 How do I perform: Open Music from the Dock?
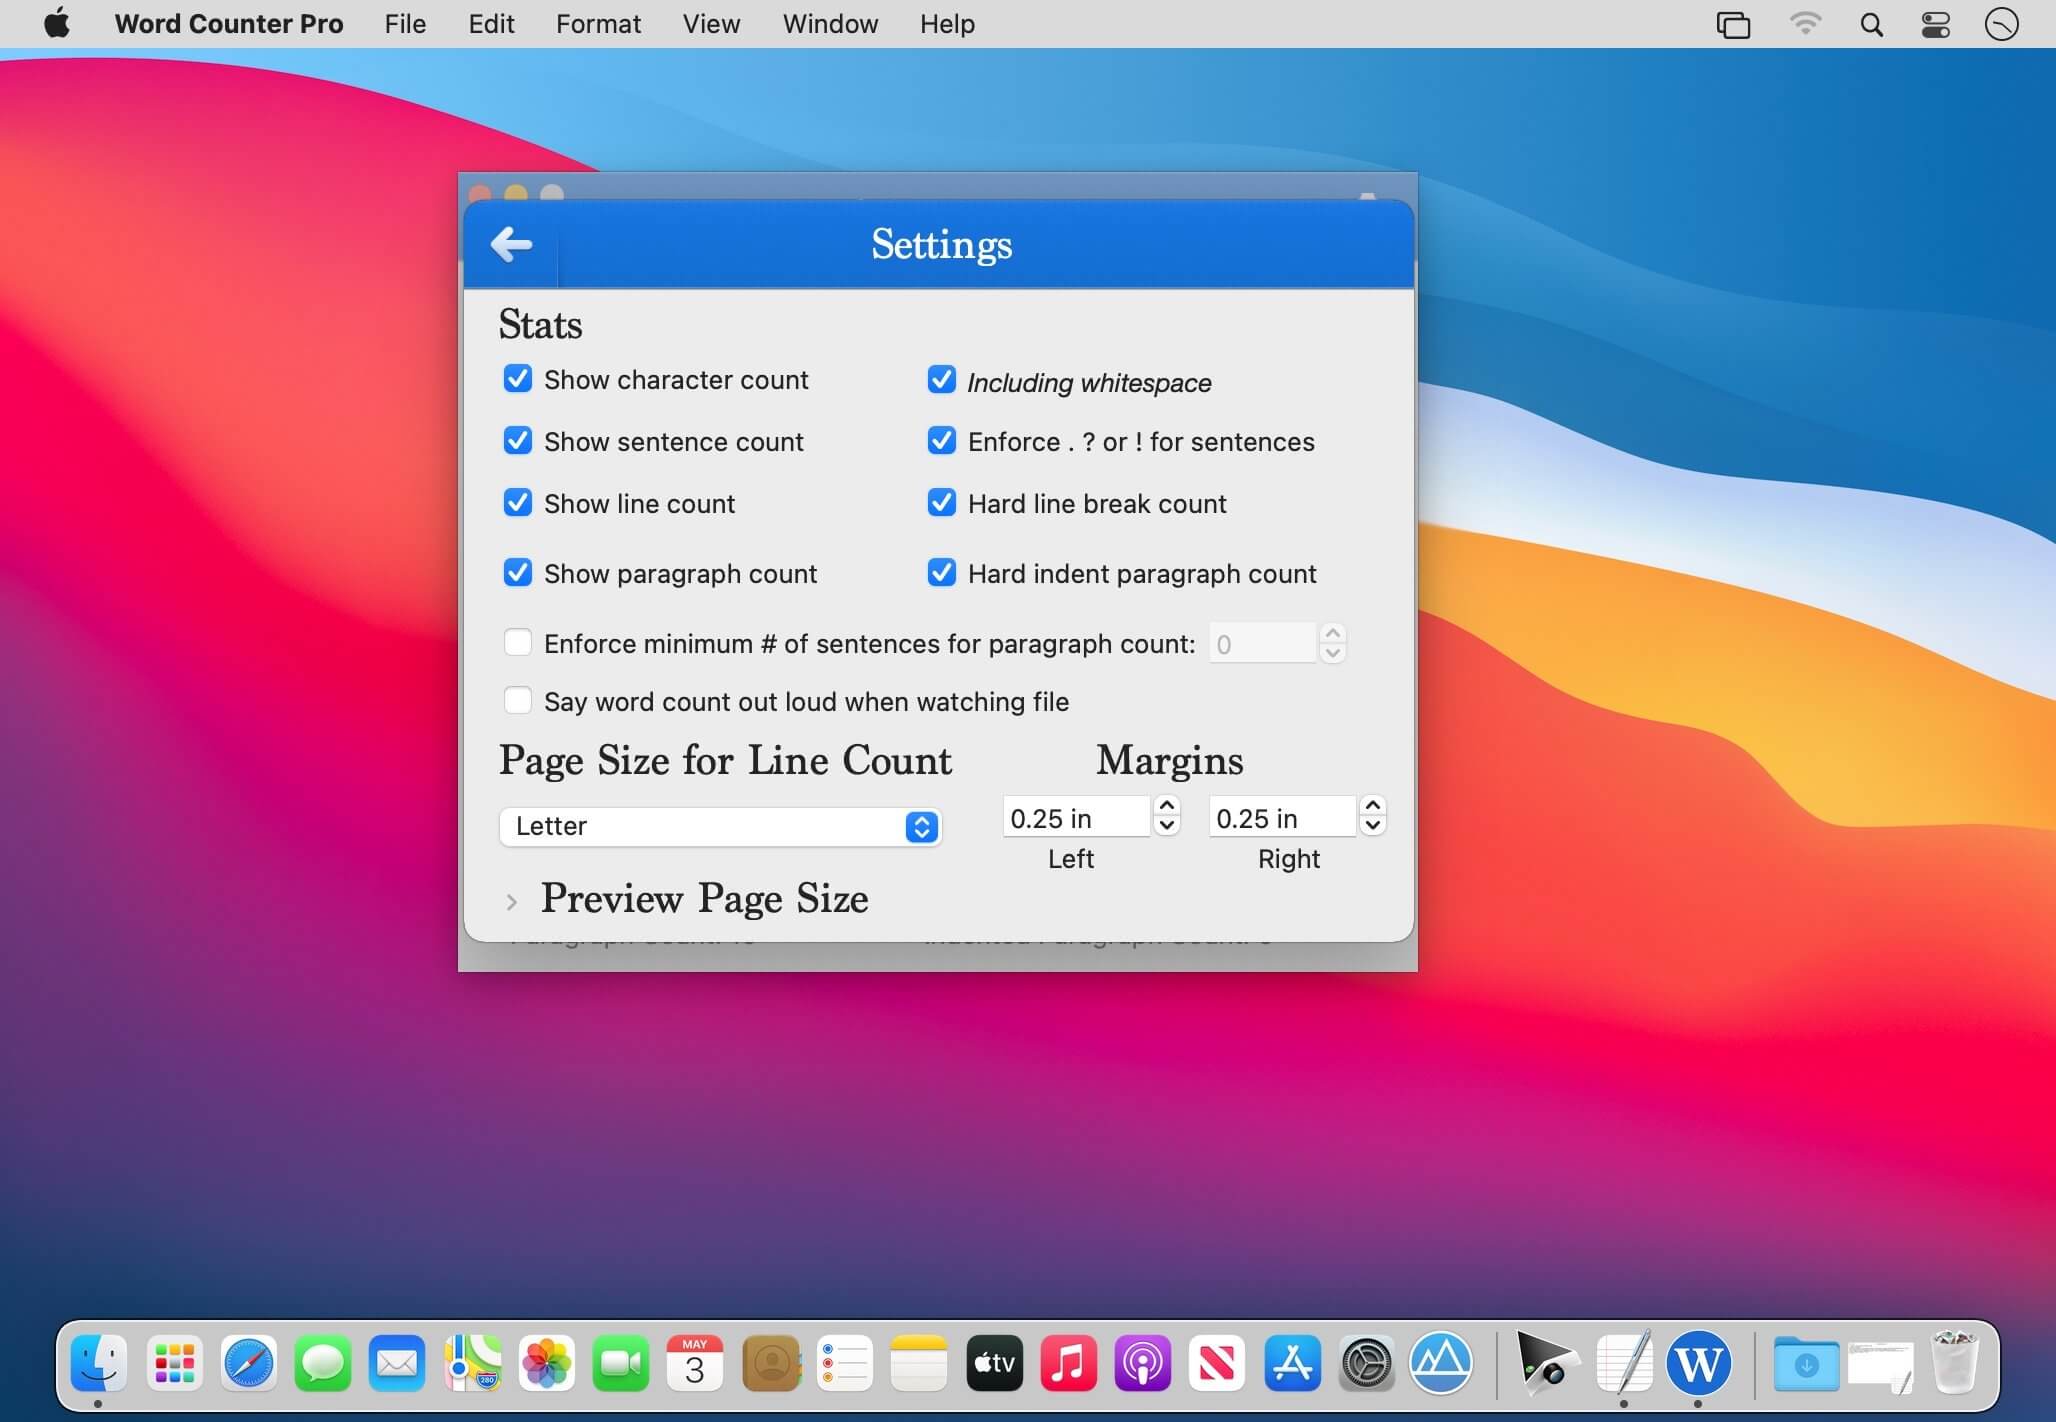click(1068, 1363)
